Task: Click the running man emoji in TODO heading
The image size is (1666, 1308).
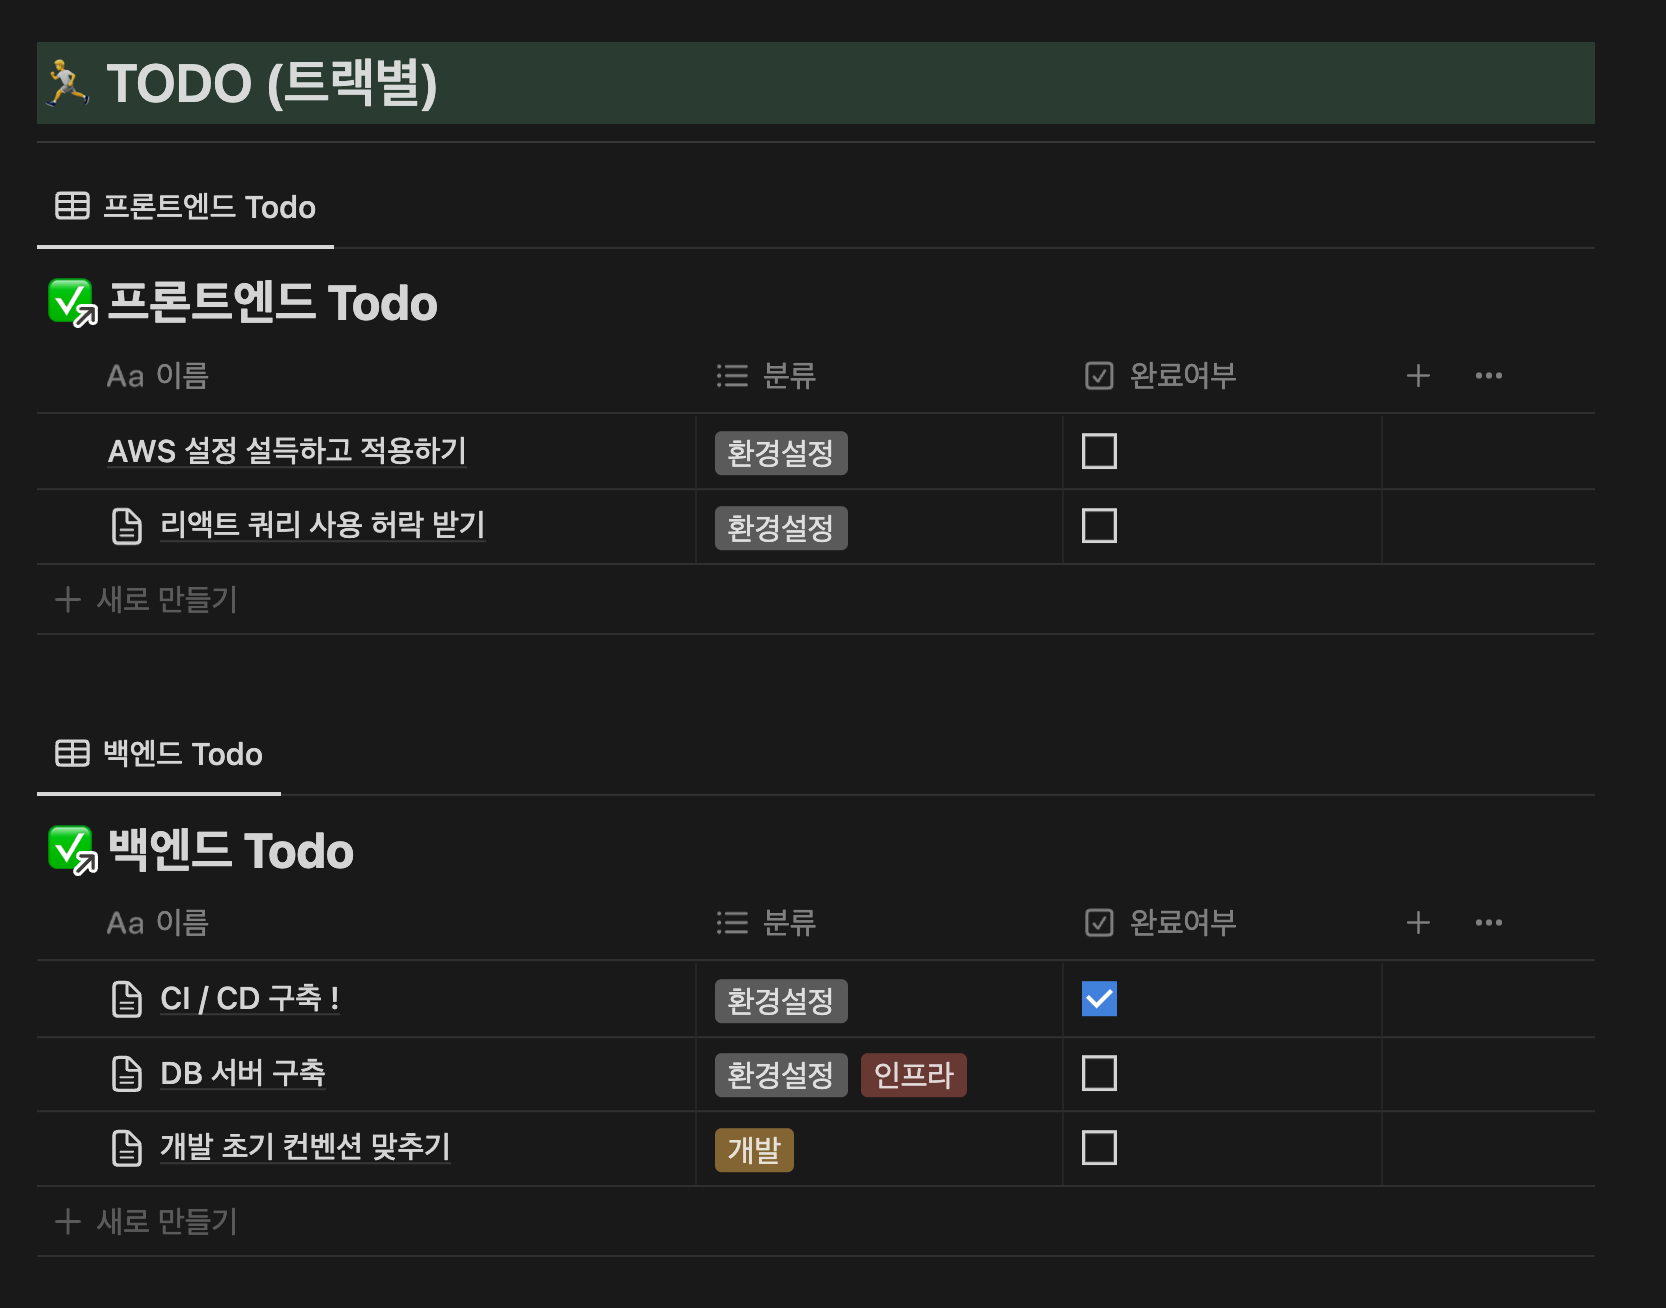Action: [67, 83]
